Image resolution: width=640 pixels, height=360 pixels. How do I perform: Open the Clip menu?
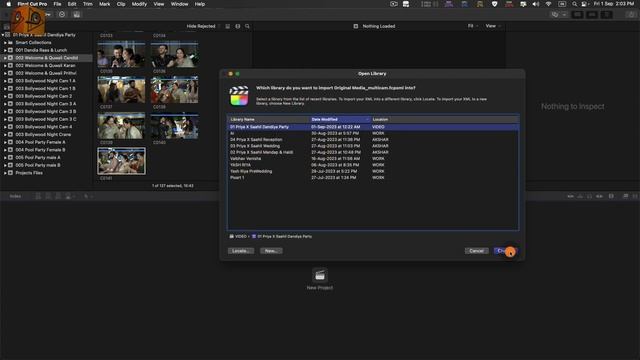[121, 4]
